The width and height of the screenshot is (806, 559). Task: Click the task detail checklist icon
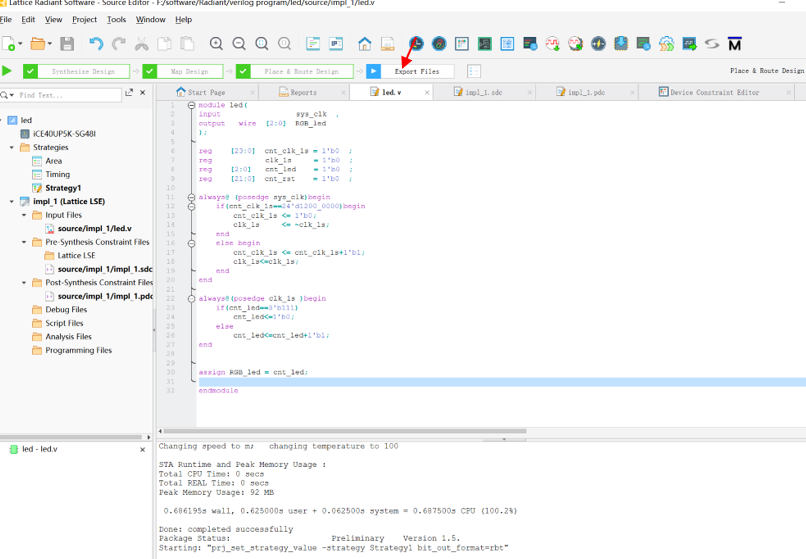474,71
